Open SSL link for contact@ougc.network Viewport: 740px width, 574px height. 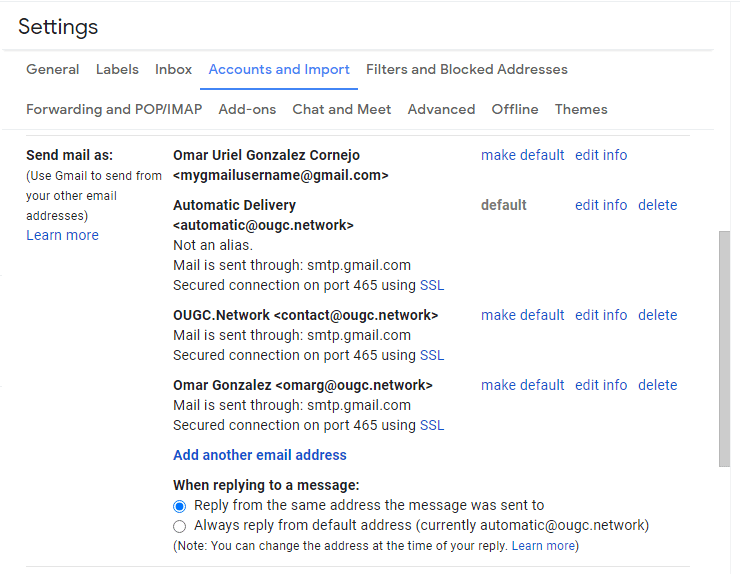[x=432, y=355]
